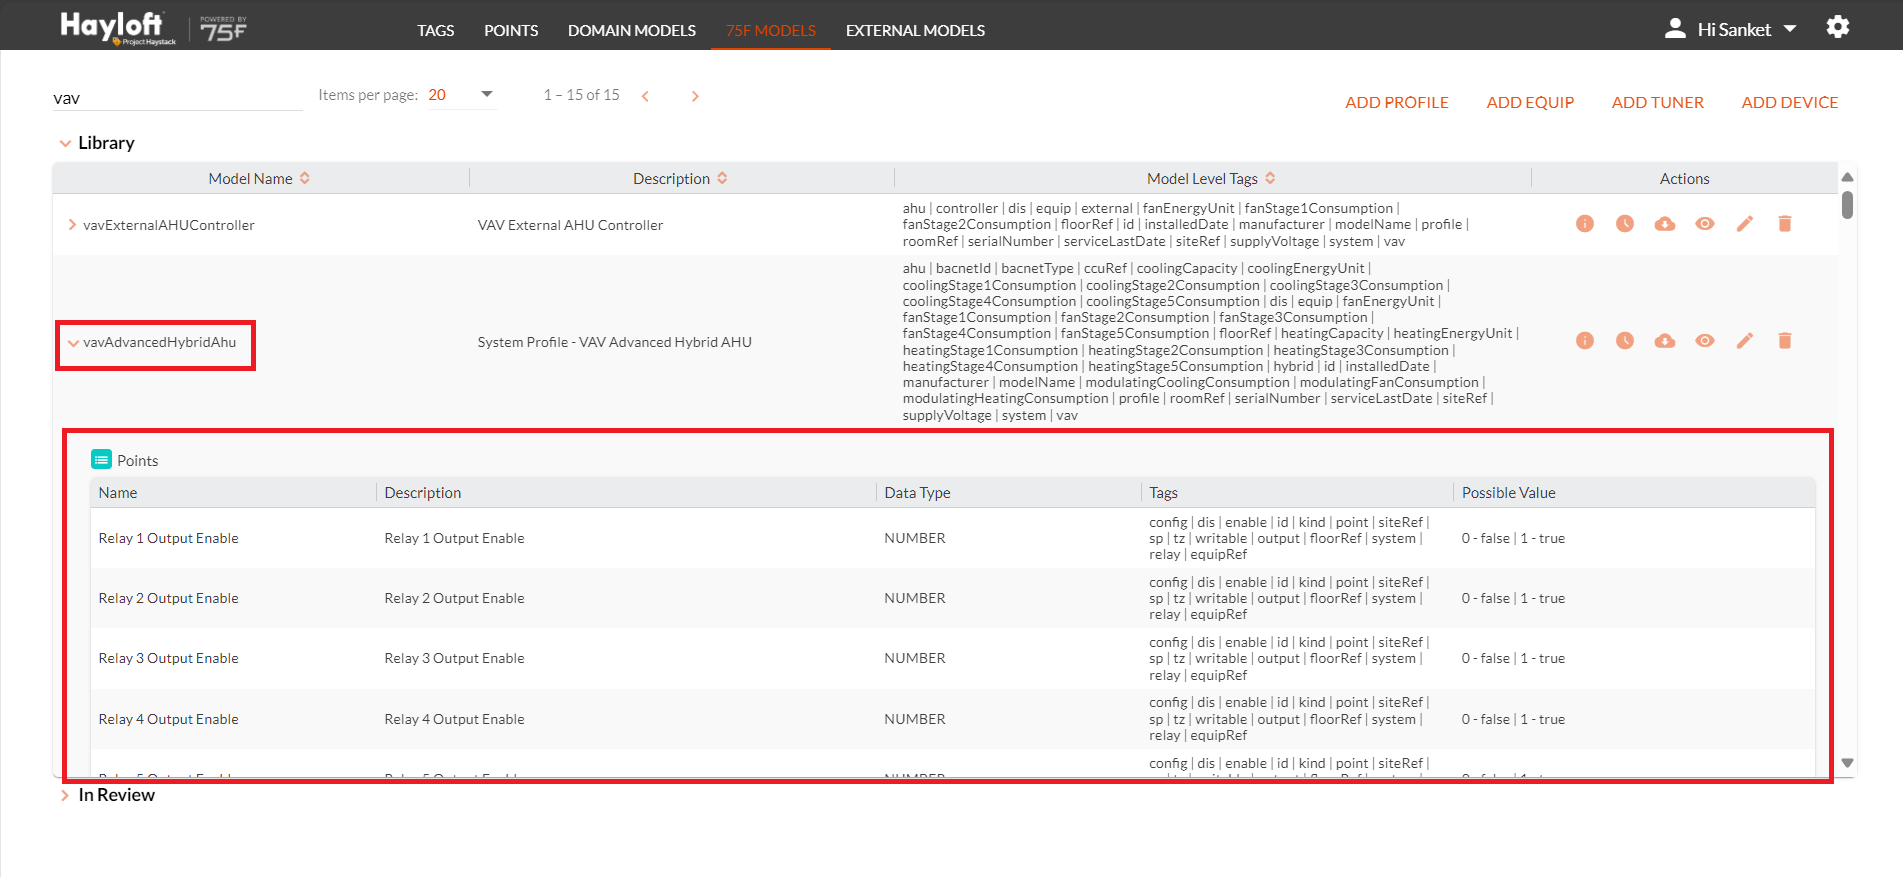View history clock for vavExternalAHUController
The image size is (1903, 877).
tap(1625, 224)
